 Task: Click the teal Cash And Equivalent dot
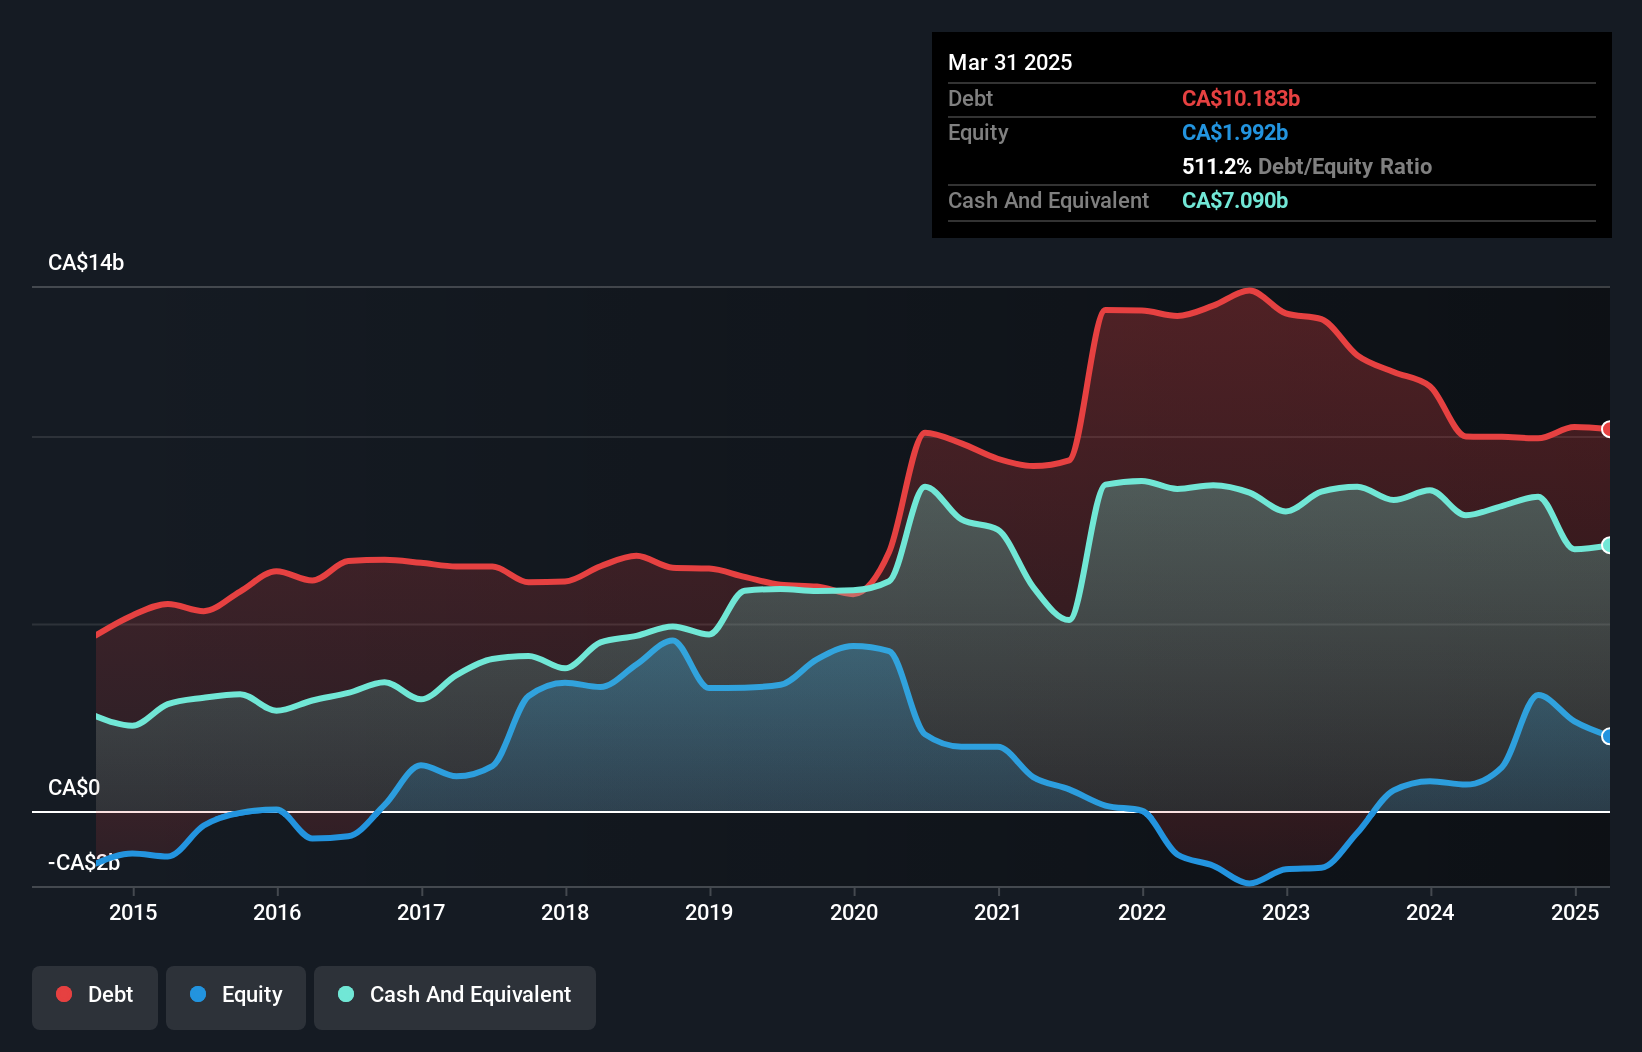coord(346,994)
